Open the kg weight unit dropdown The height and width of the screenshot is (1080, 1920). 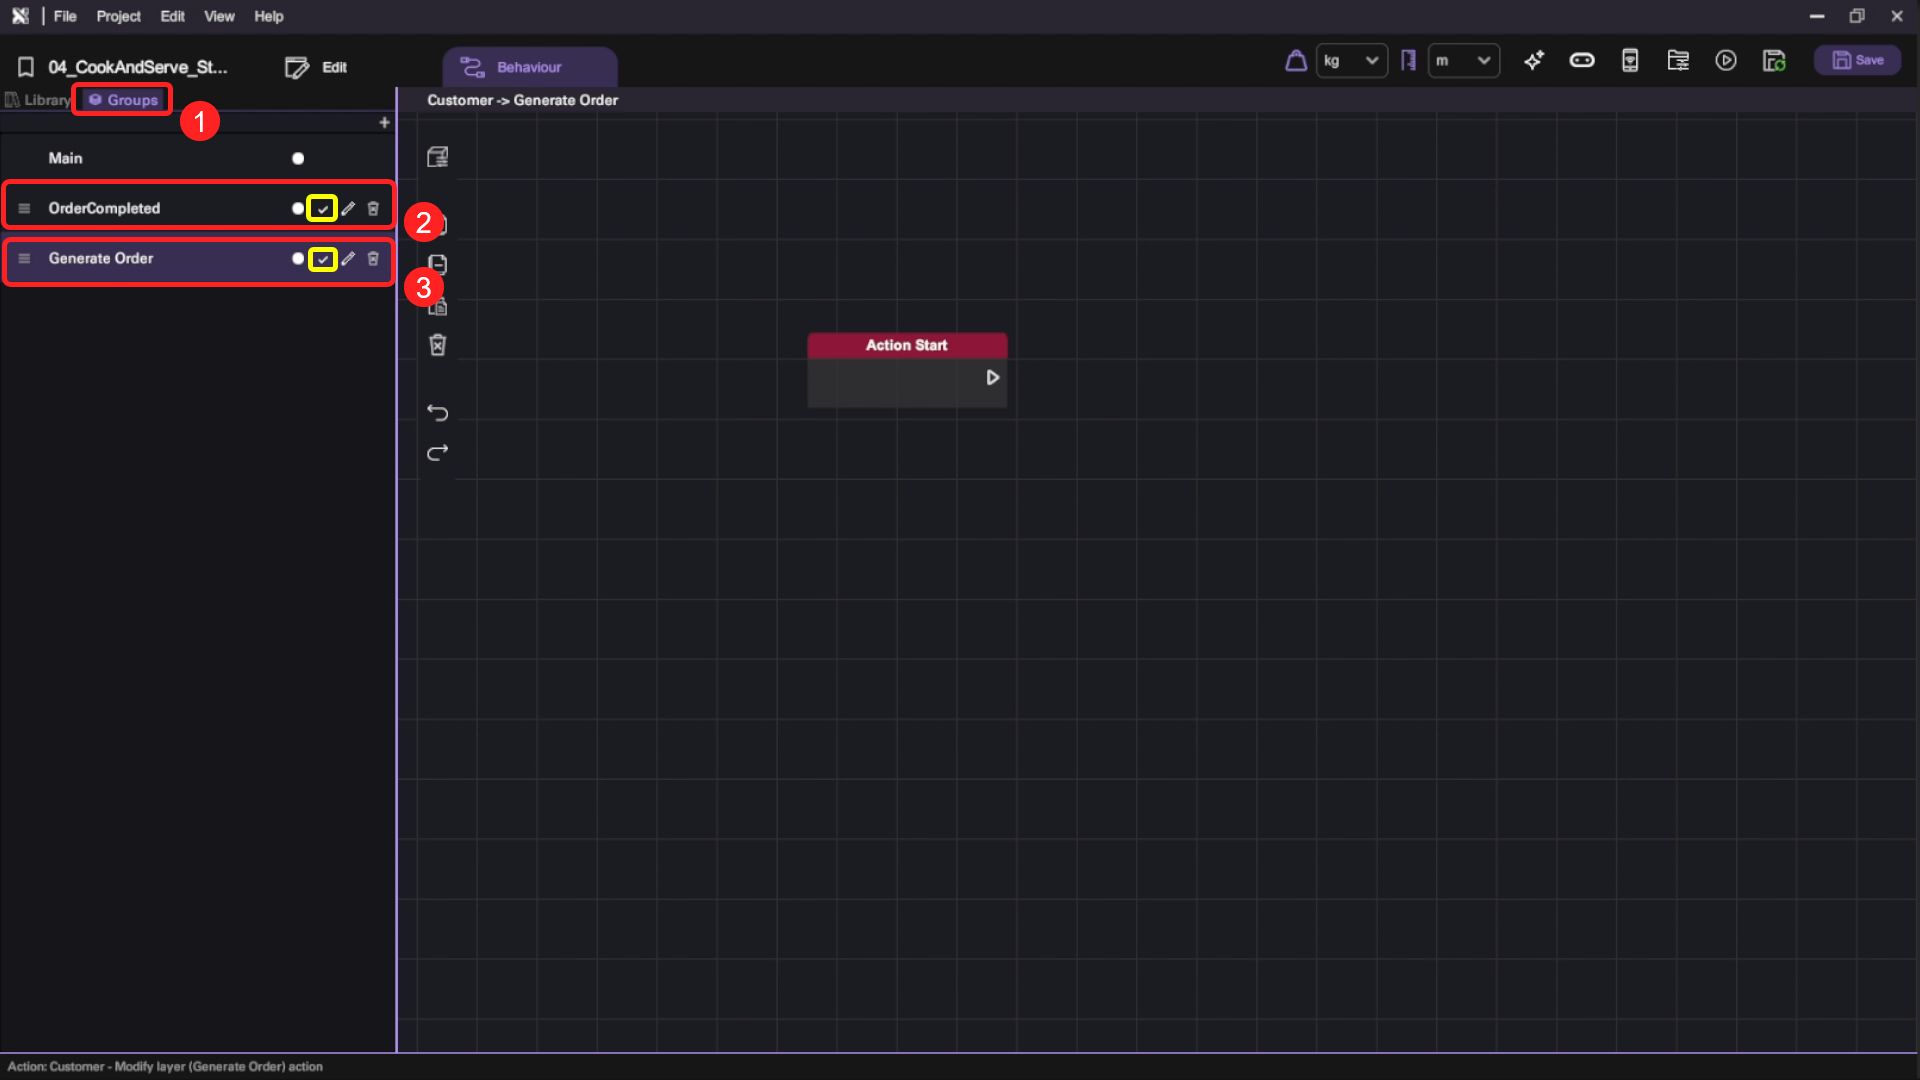pos(1351,61)
